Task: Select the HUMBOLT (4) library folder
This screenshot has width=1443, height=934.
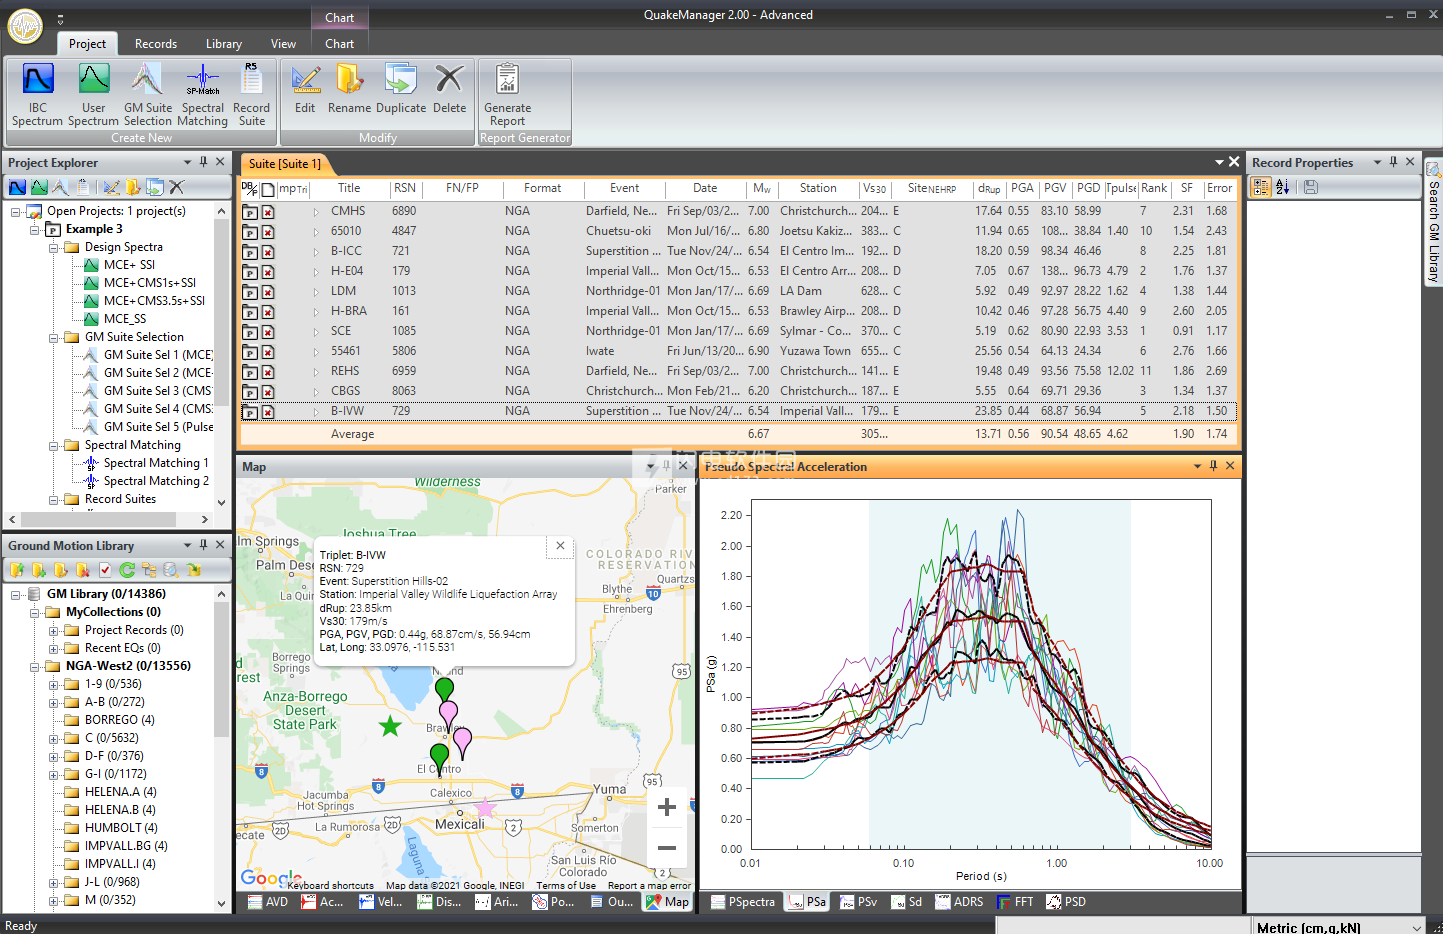Action: click(x=121, y=828)
